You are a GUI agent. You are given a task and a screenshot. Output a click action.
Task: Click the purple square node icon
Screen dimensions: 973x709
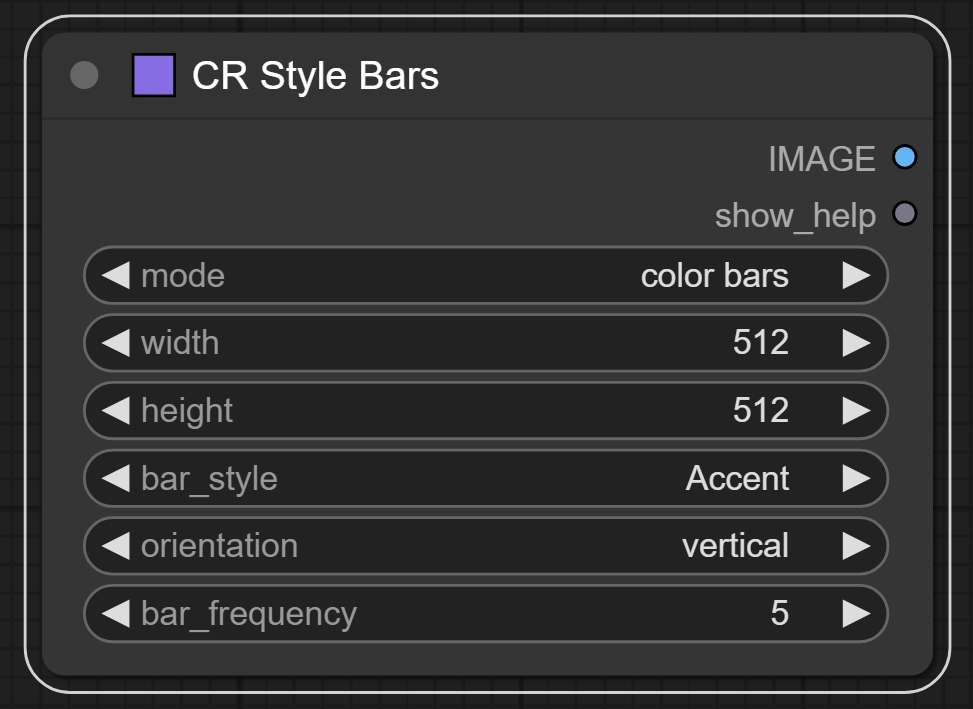(x=154, y=76)
